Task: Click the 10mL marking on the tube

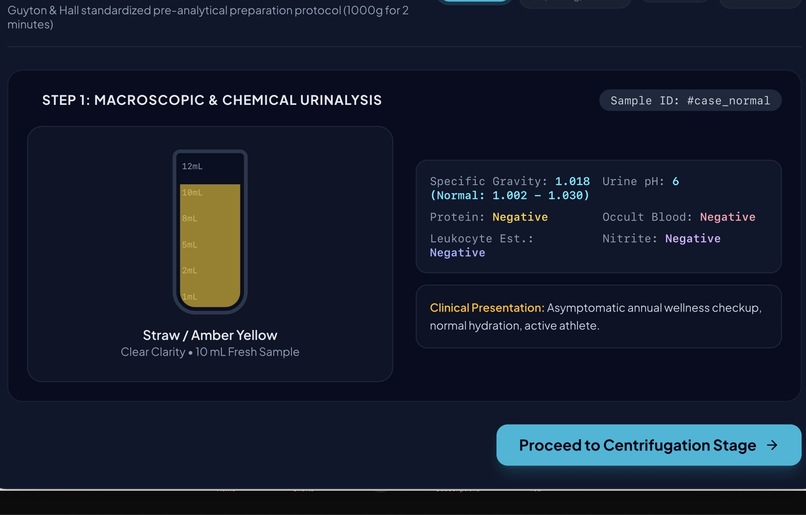Action: 192,193
